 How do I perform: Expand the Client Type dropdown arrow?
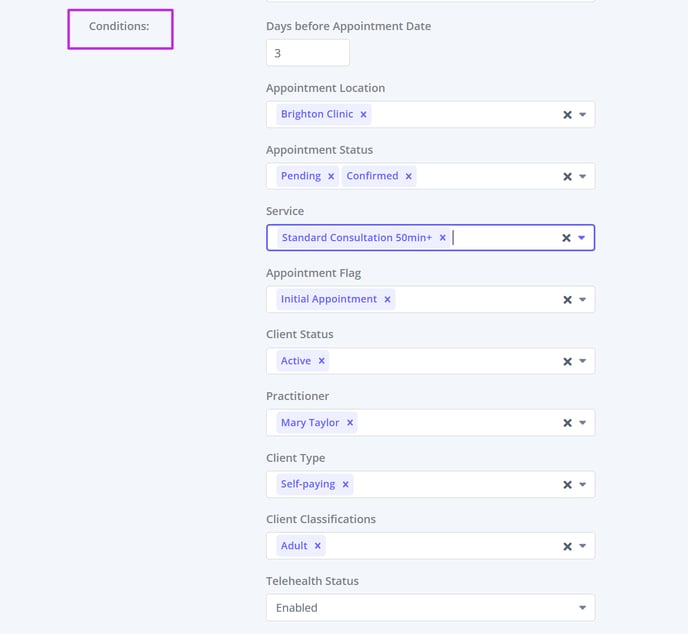tap(583, 485)
